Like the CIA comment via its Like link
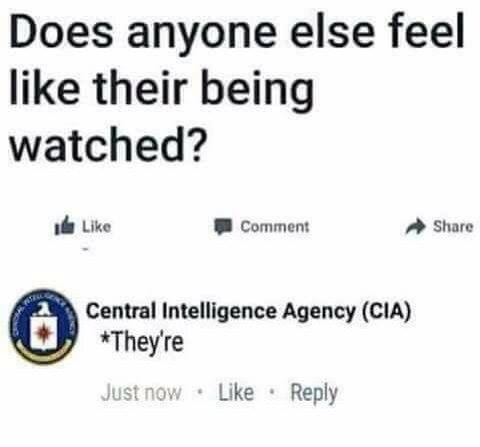The height and width of the screenshot is (447, 480). click(236, 392)
